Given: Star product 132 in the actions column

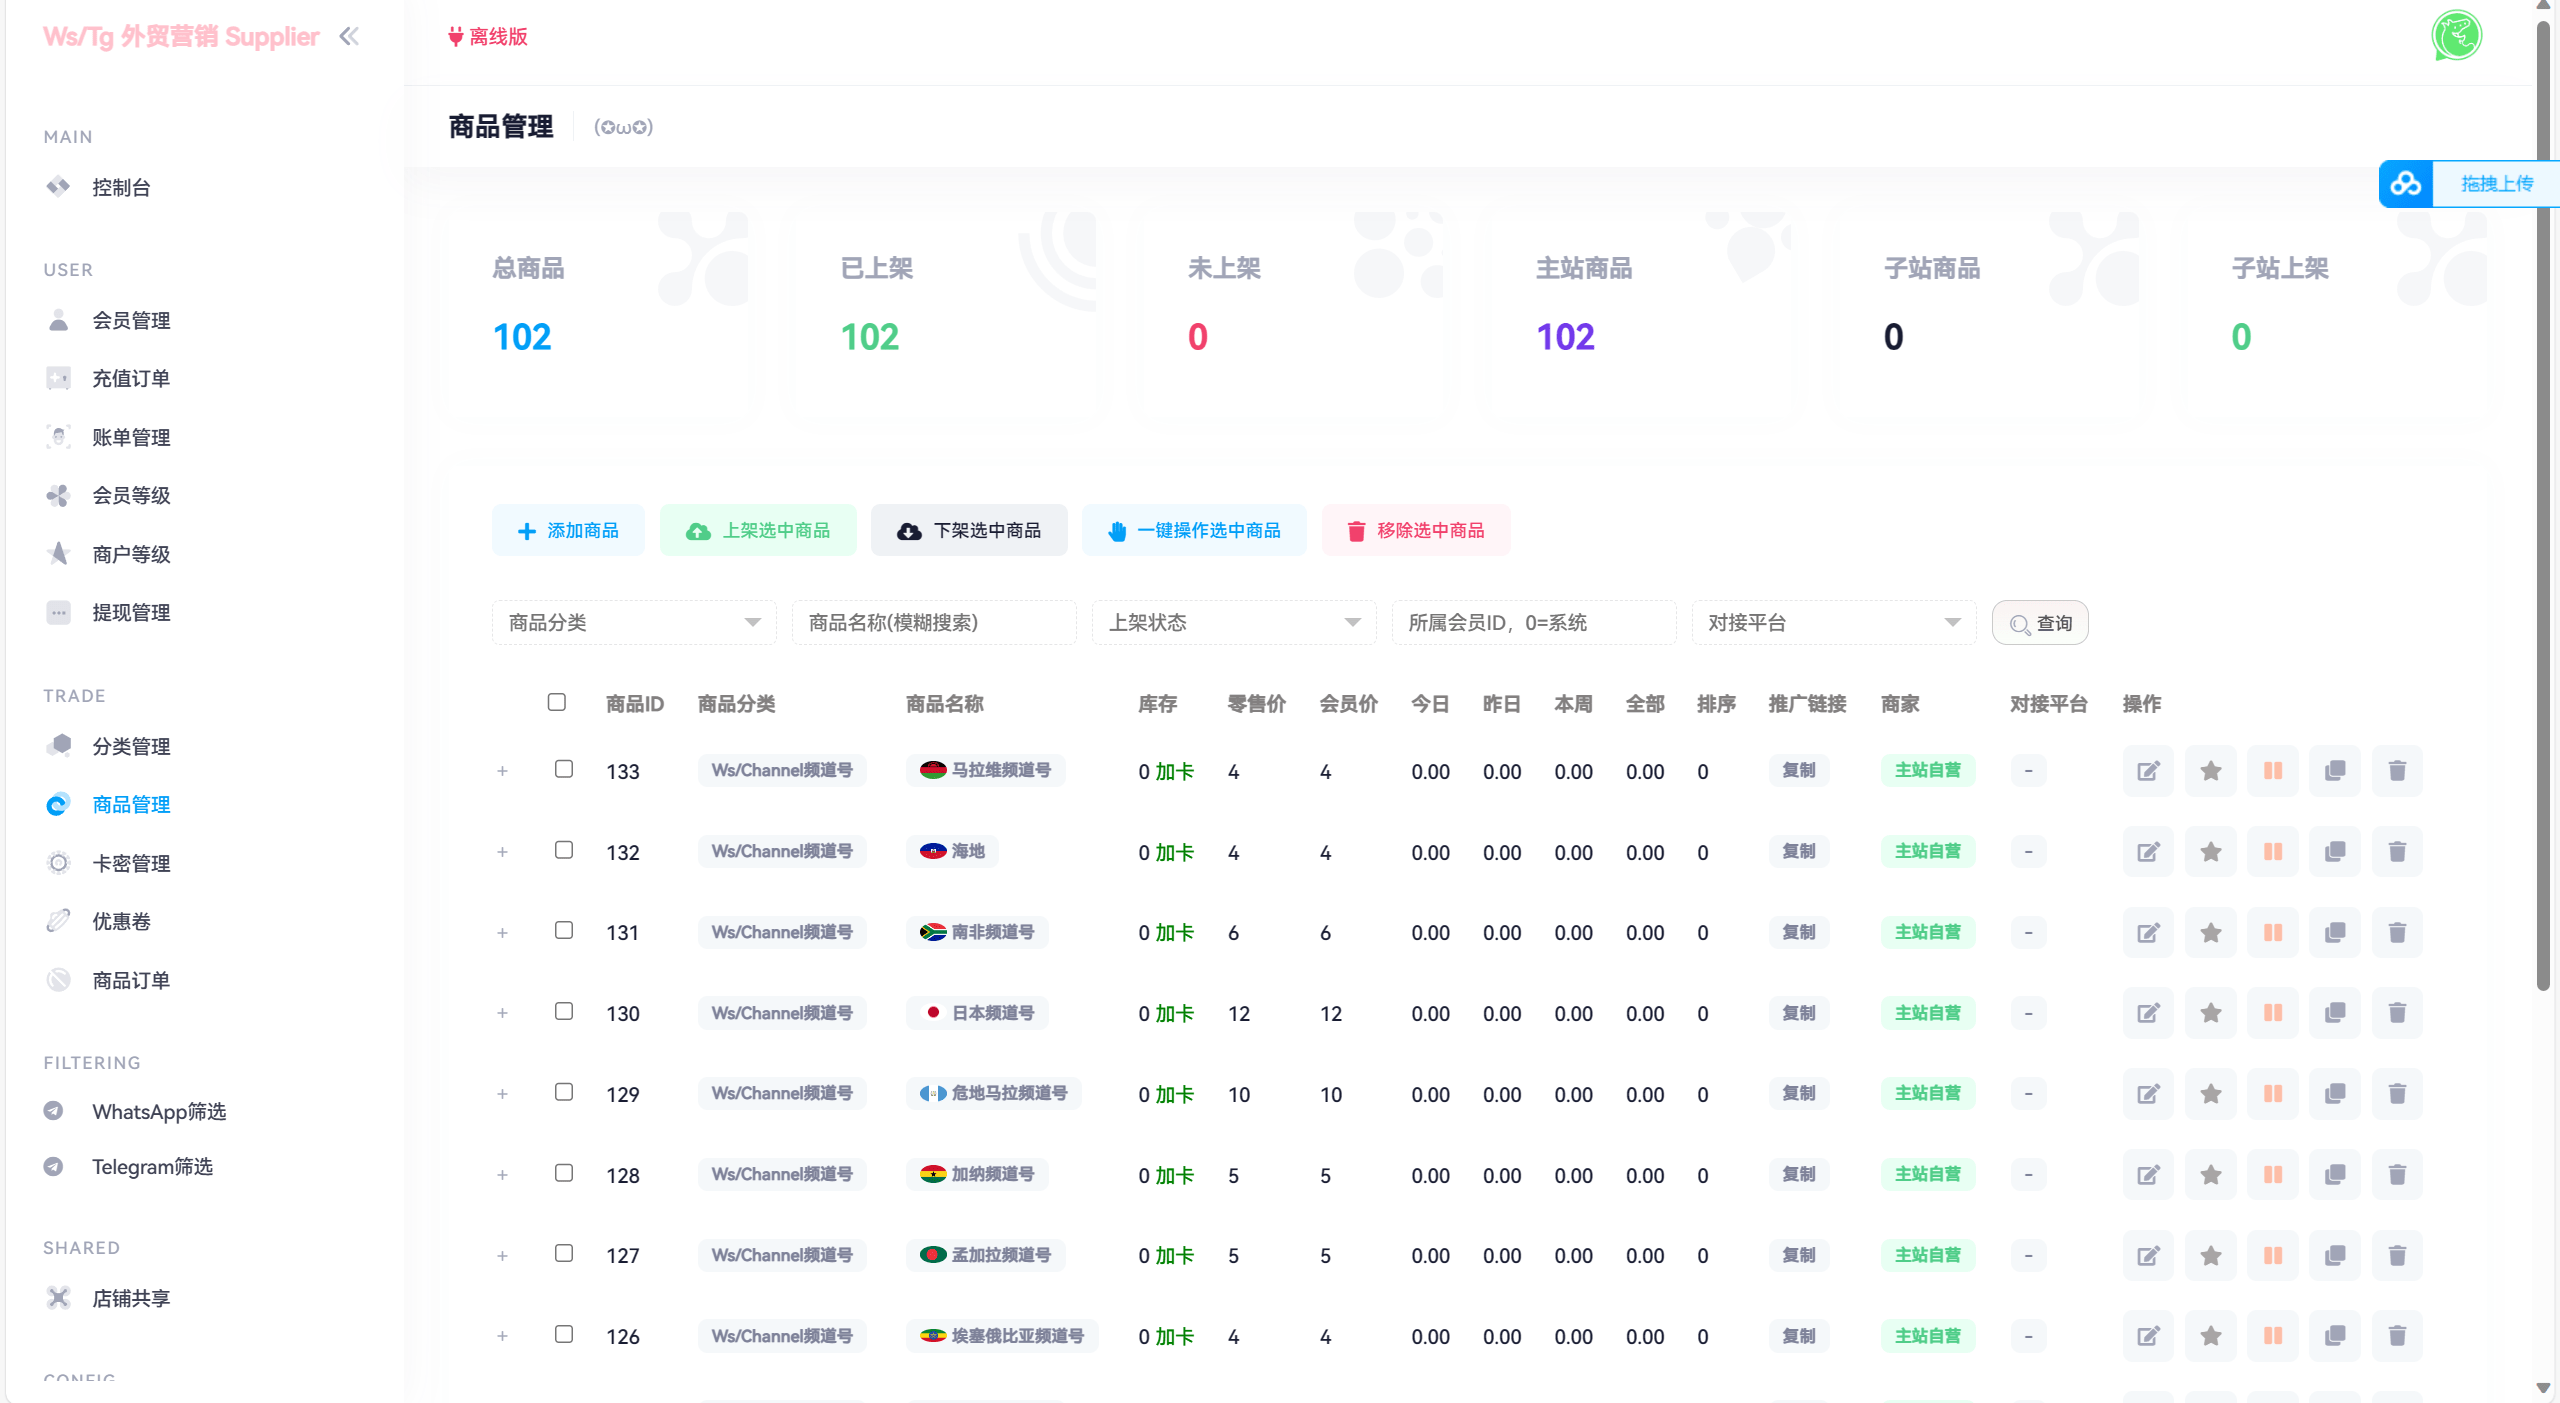Looking at the screenshot, I should [2210, 851].
